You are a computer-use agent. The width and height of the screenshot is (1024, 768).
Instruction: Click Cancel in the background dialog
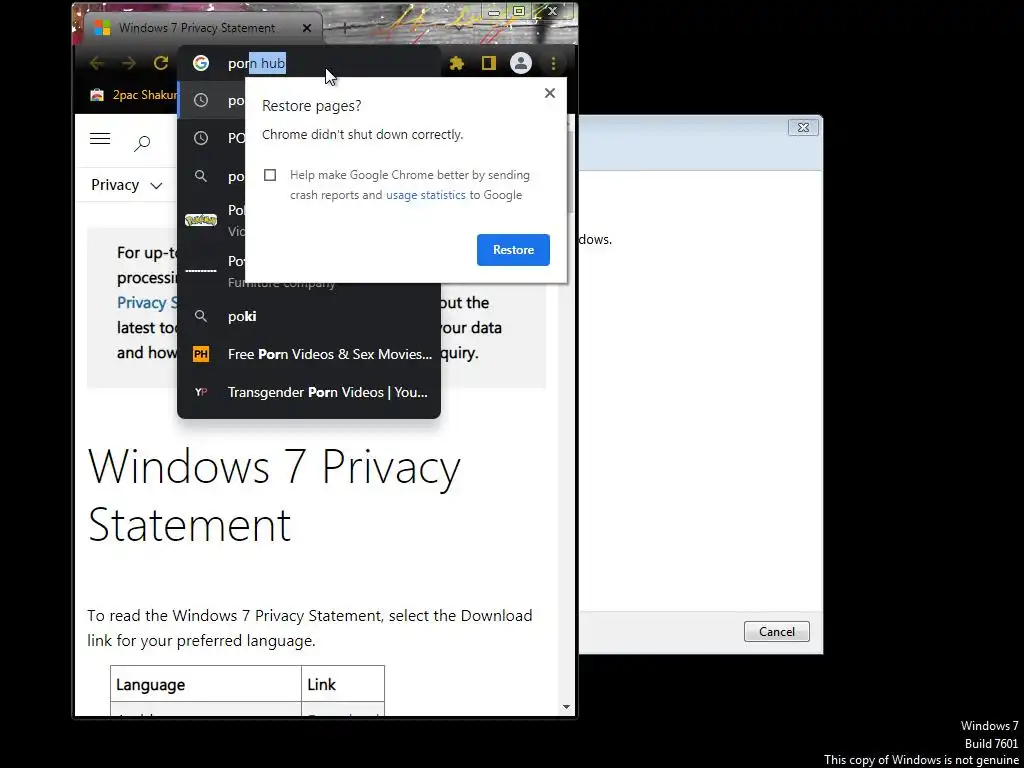pos(776,632)
